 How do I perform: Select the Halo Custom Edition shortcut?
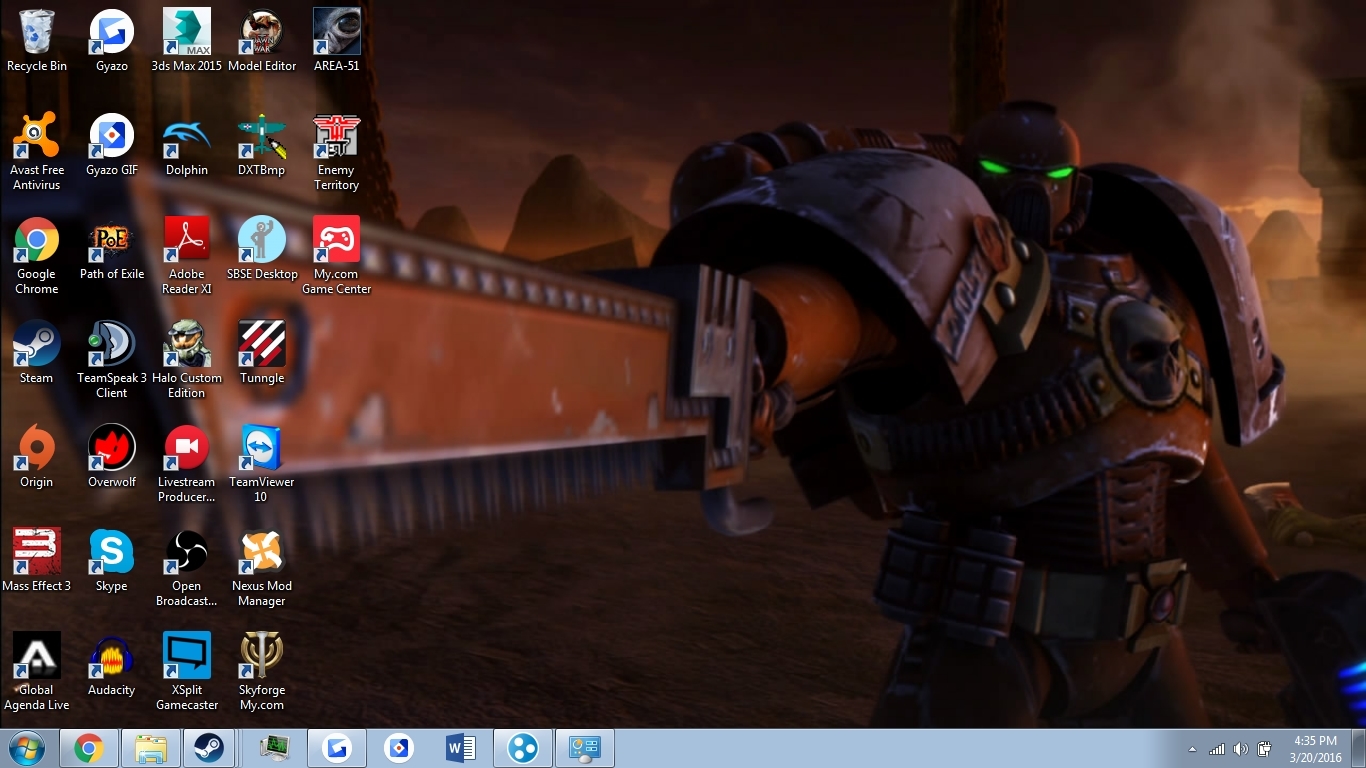tap(187, 360)
